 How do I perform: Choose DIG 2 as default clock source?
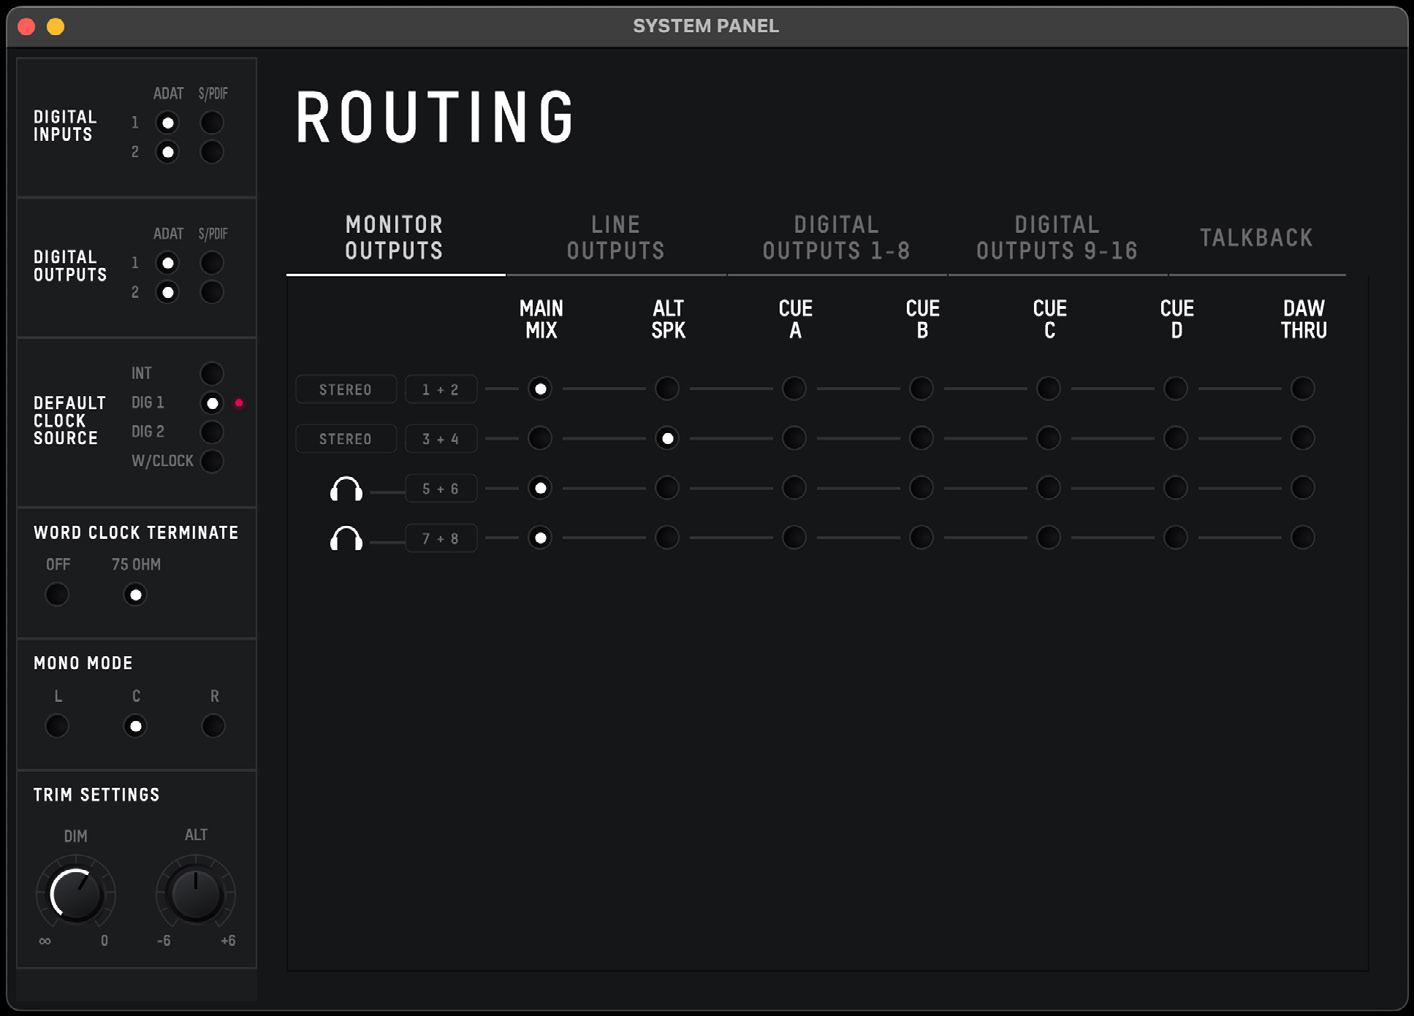[x=212, y=432]
